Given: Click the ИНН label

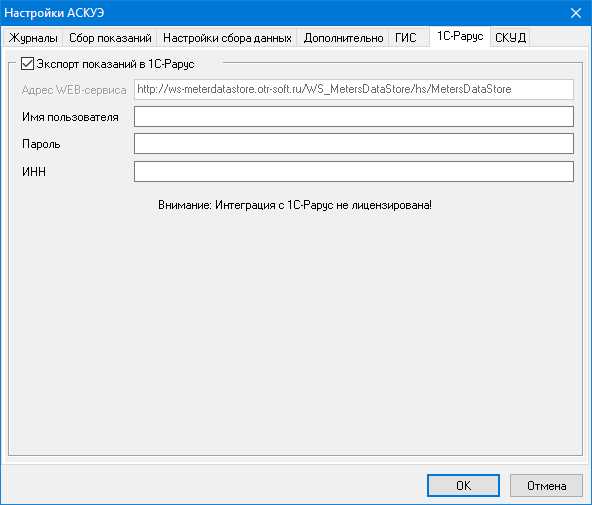Looking at the screenshot, I should [34, 172].
